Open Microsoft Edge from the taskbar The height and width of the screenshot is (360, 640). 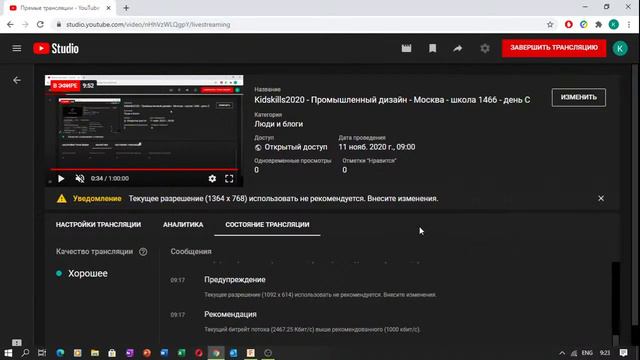pos(60,353)
